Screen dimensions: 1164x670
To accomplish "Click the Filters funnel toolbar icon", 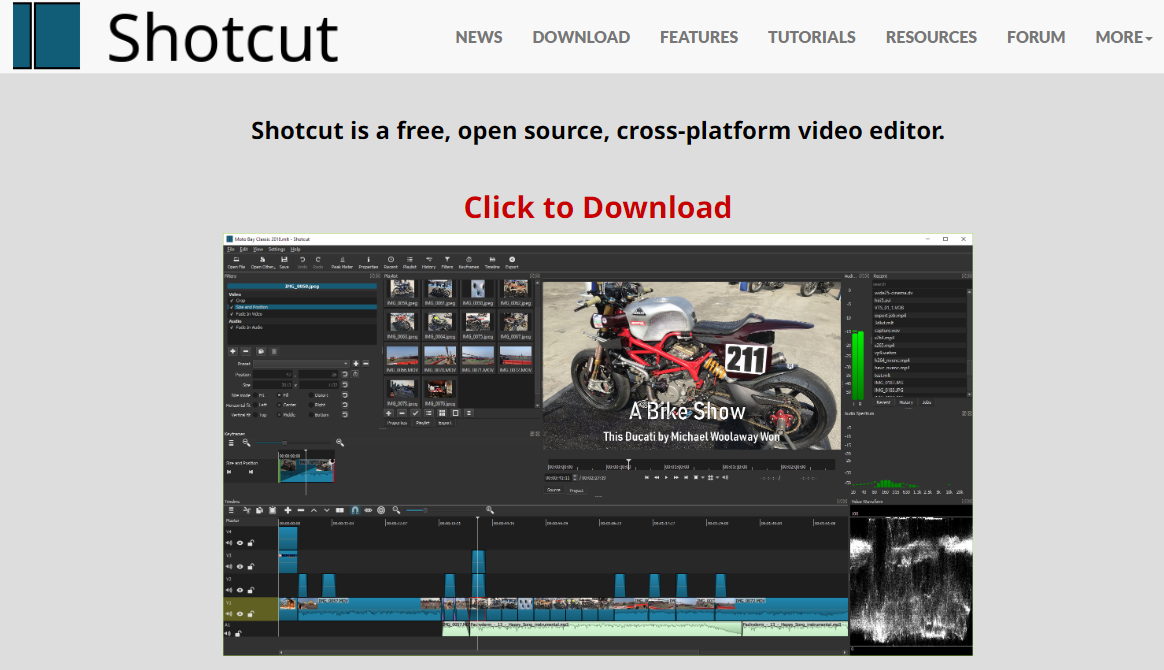I will (x=447, y=262).
